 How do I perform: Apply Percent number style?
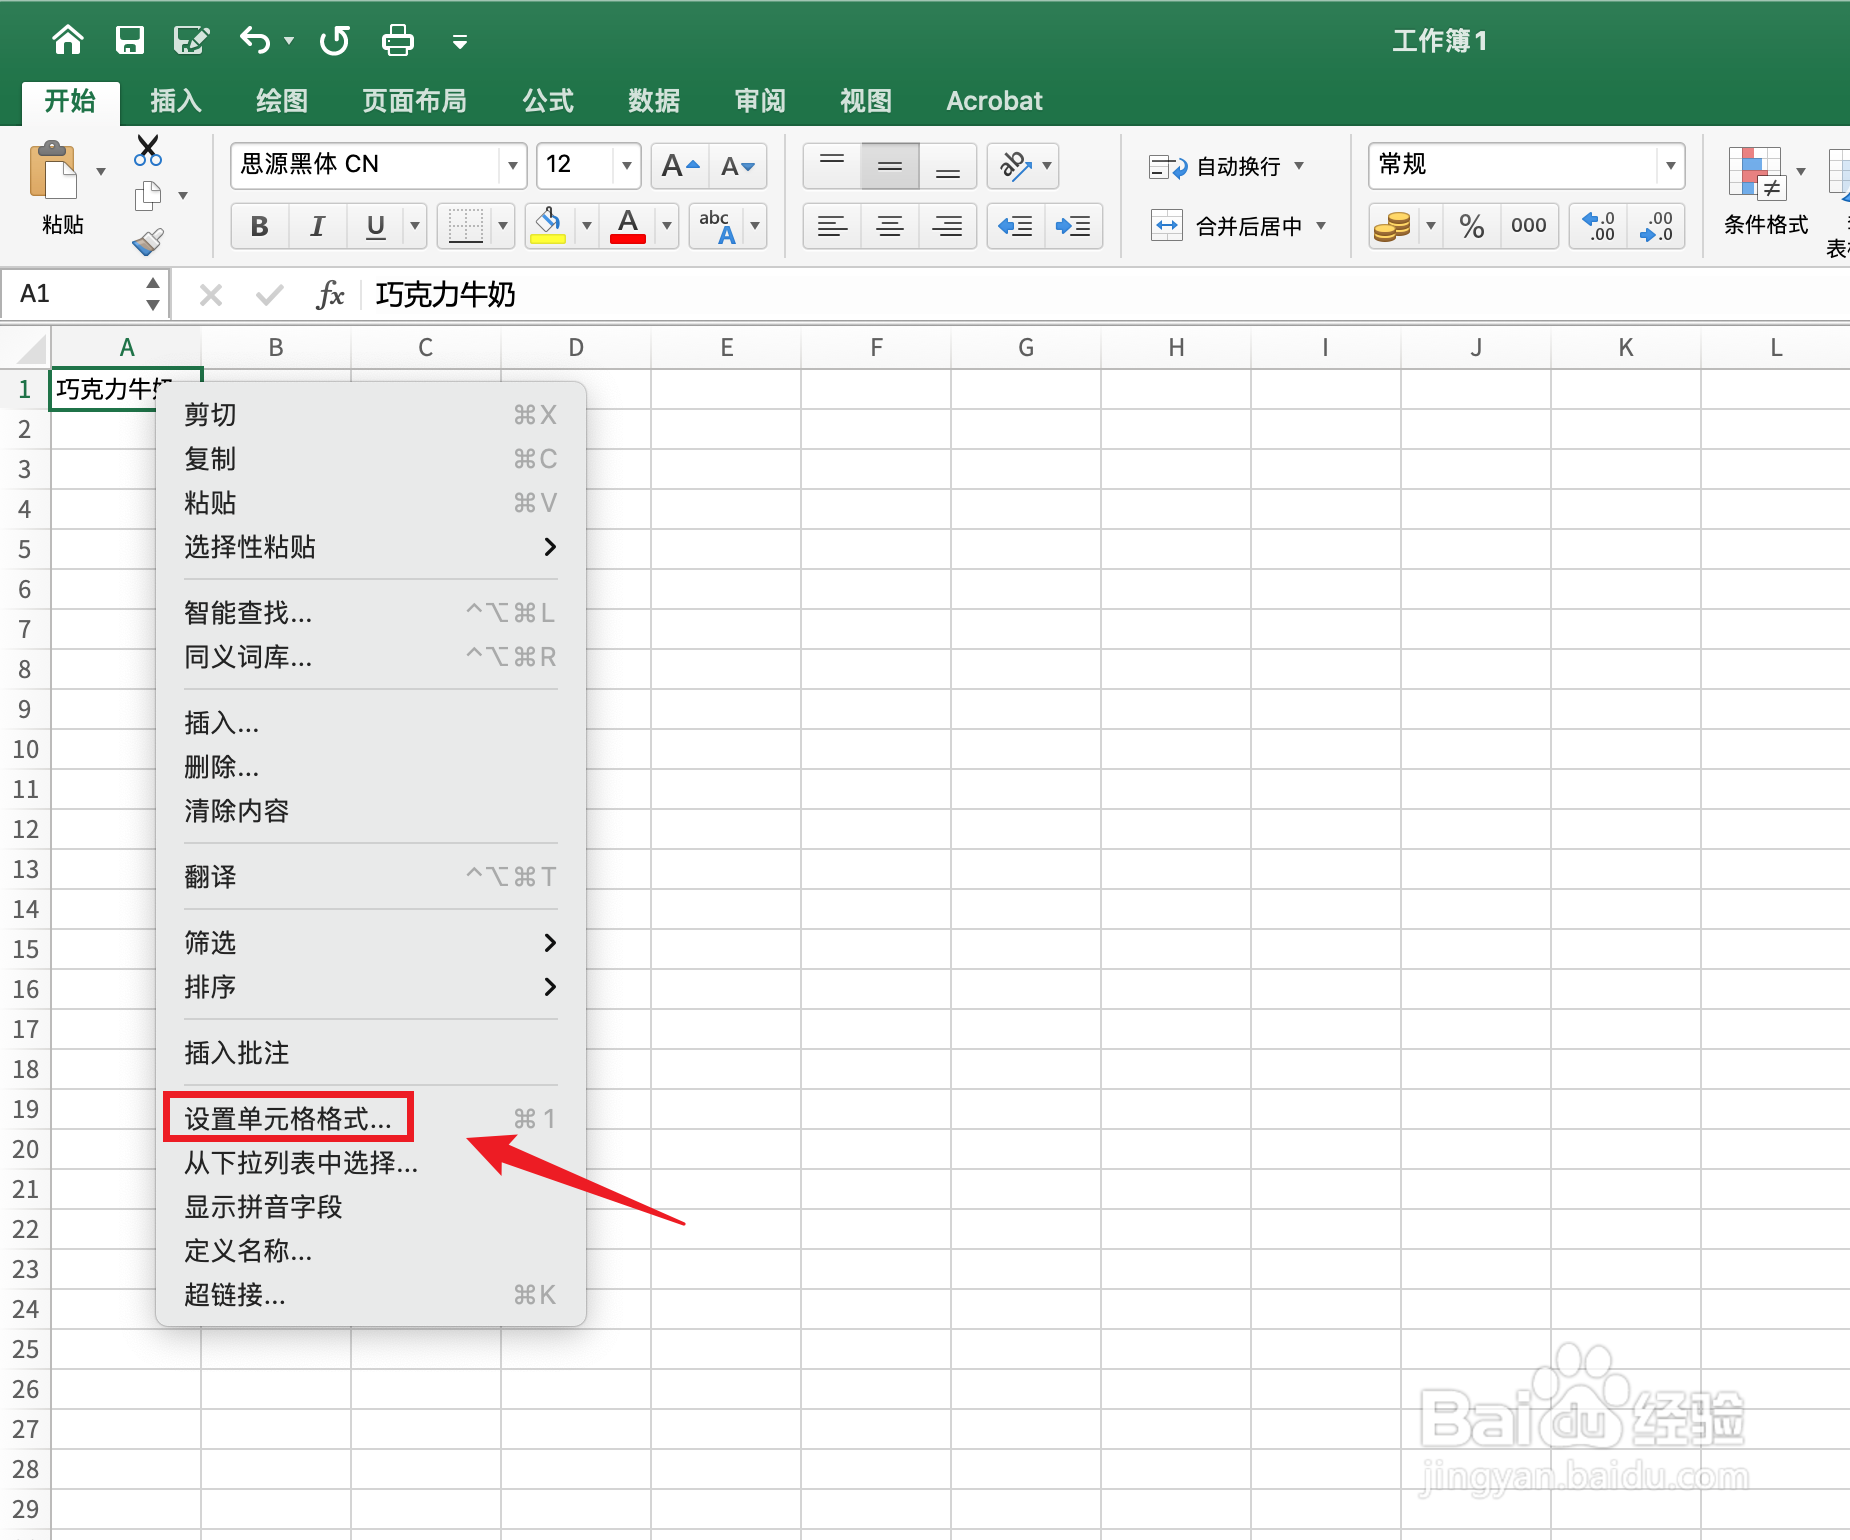point(1471,225)
